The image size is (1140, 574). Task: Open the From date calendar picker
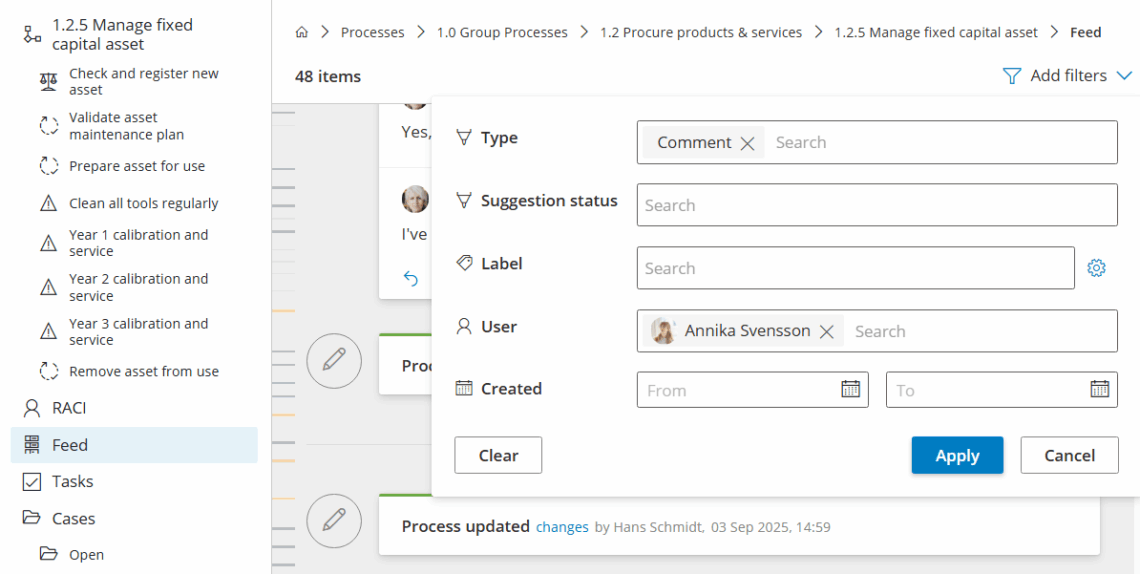(x=850, y=390)
